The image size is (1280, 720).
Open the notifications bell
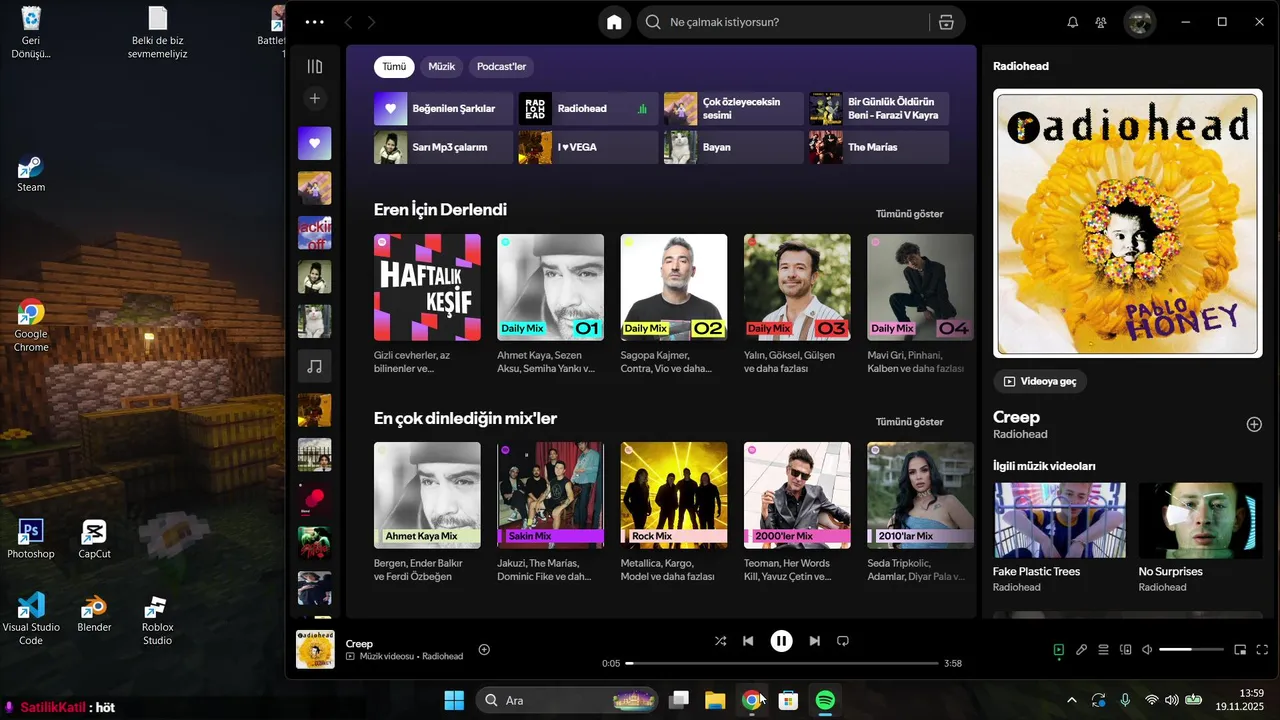pyautogui.click(x=1073, y=22)
